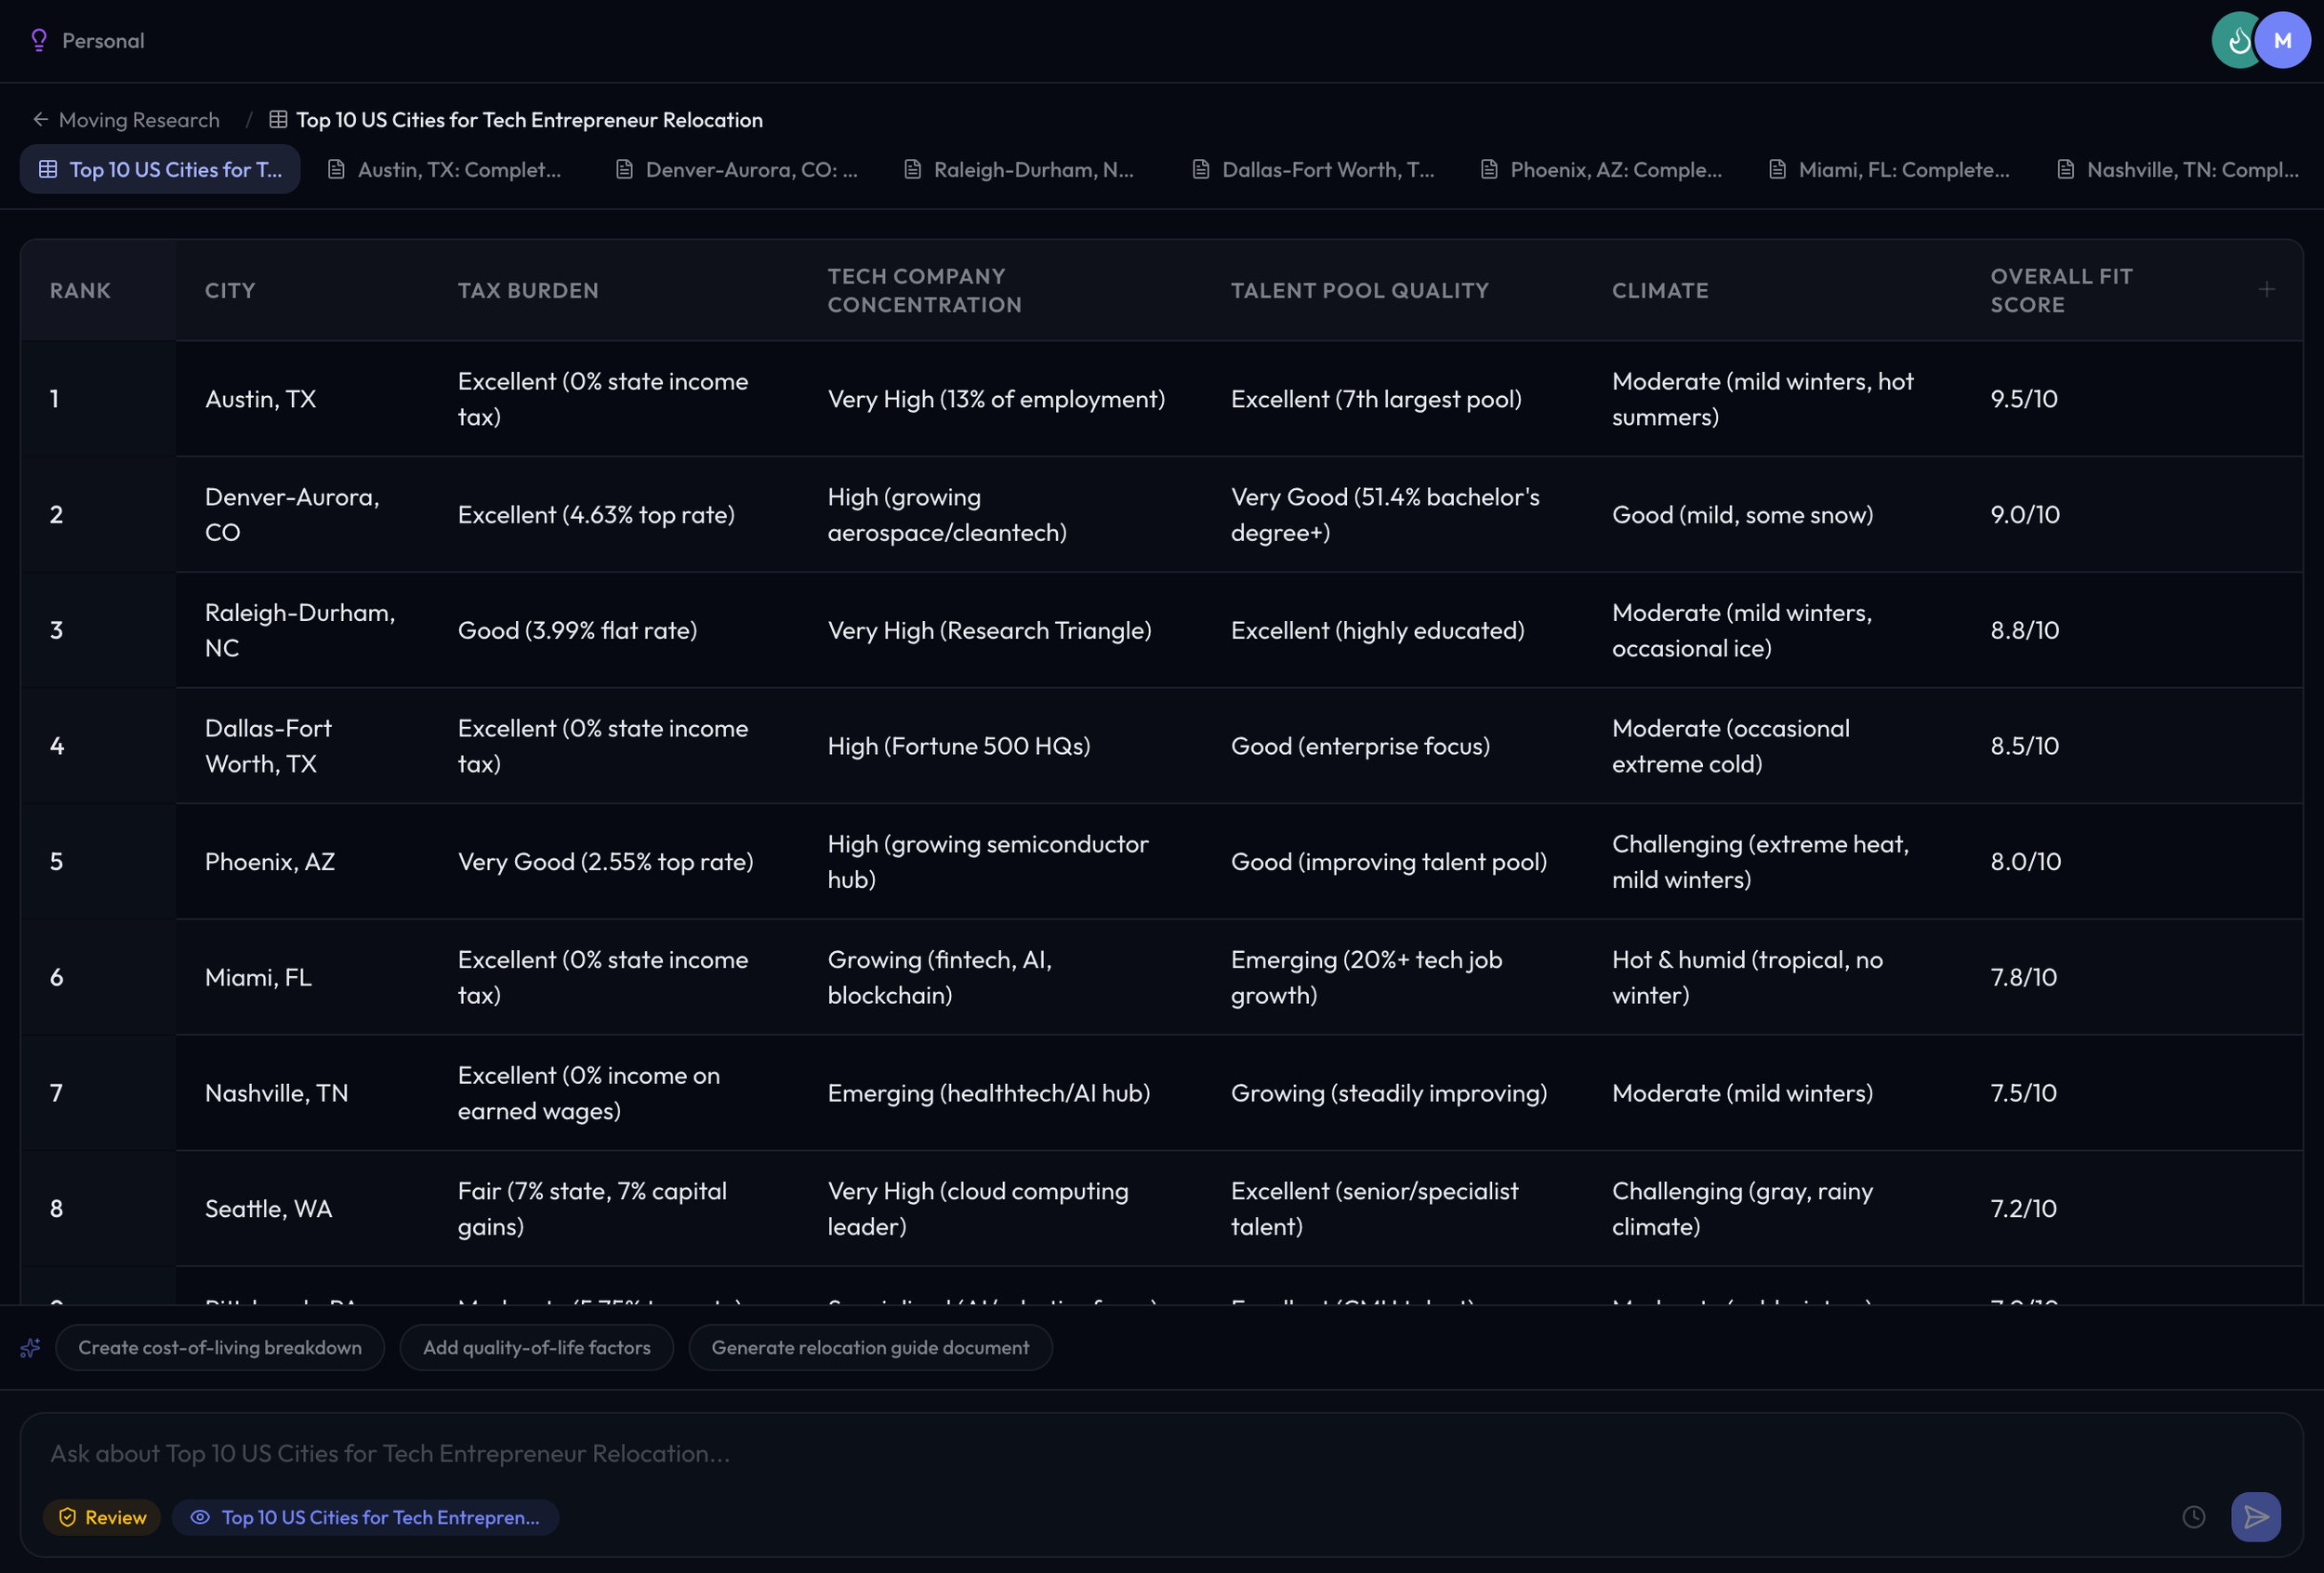
Task: Click the Overall Fit Score column header
Action: [x=2060, y=290]
